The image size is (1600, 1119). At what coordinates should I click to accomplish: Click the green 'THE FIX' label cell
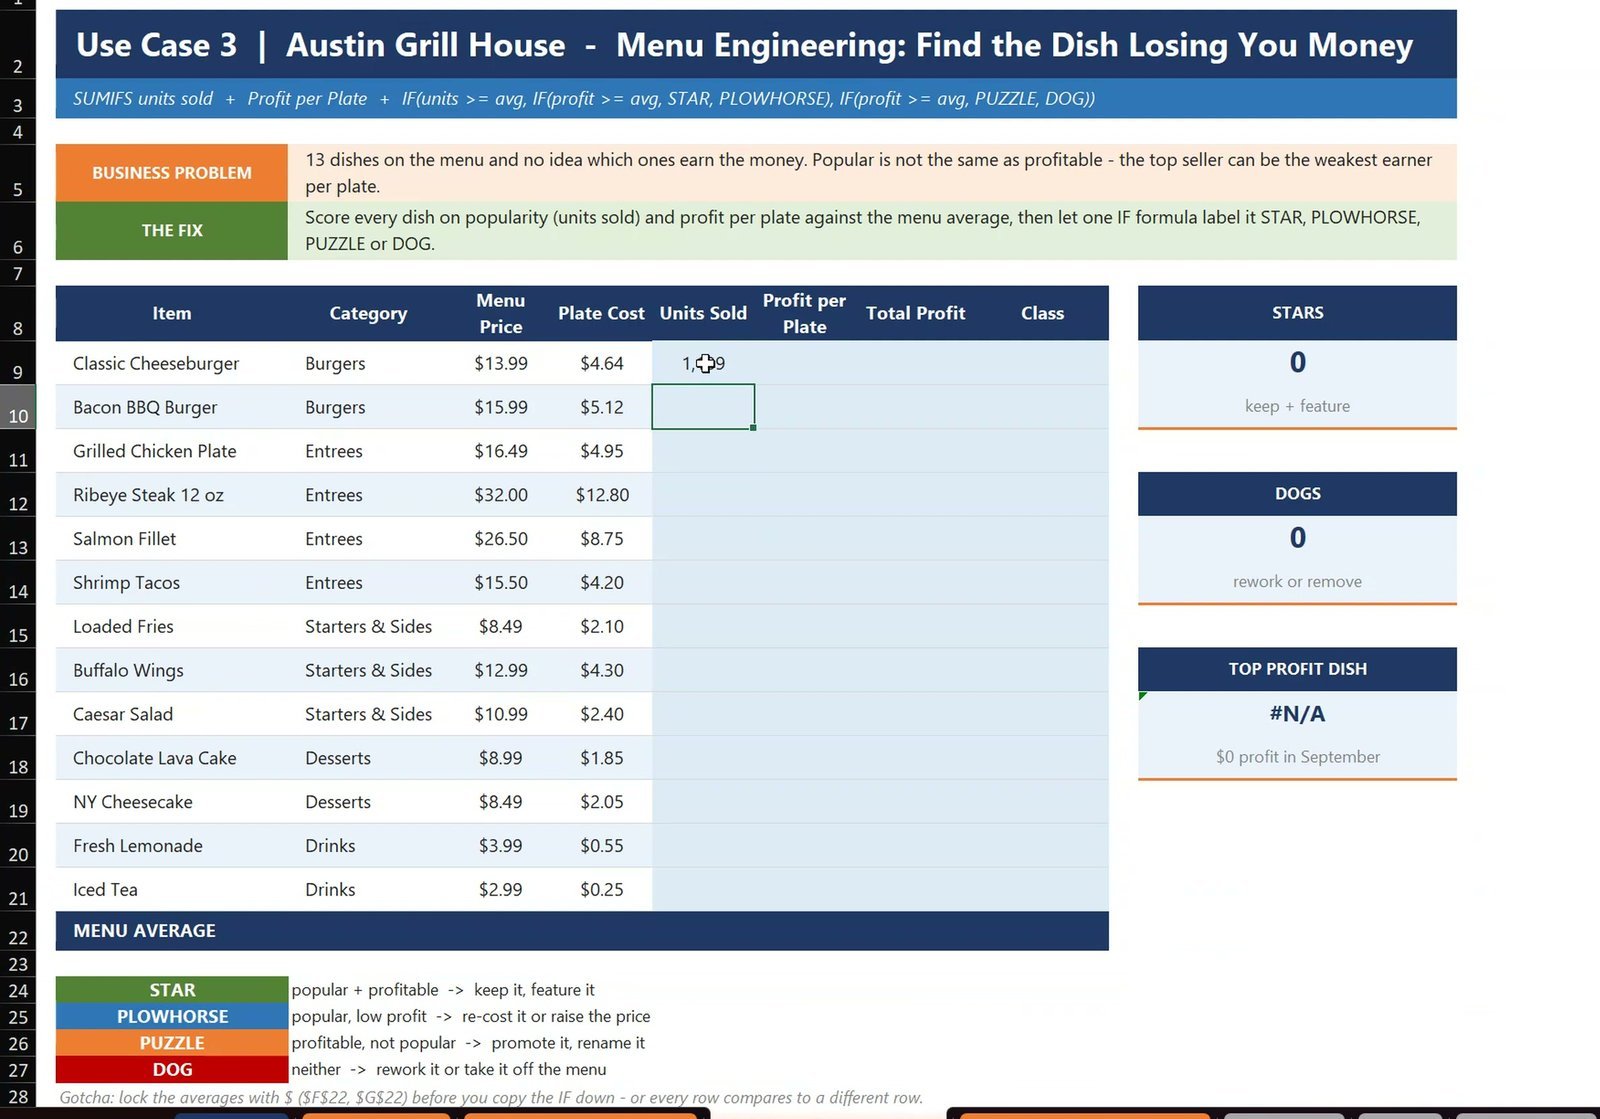172,231
